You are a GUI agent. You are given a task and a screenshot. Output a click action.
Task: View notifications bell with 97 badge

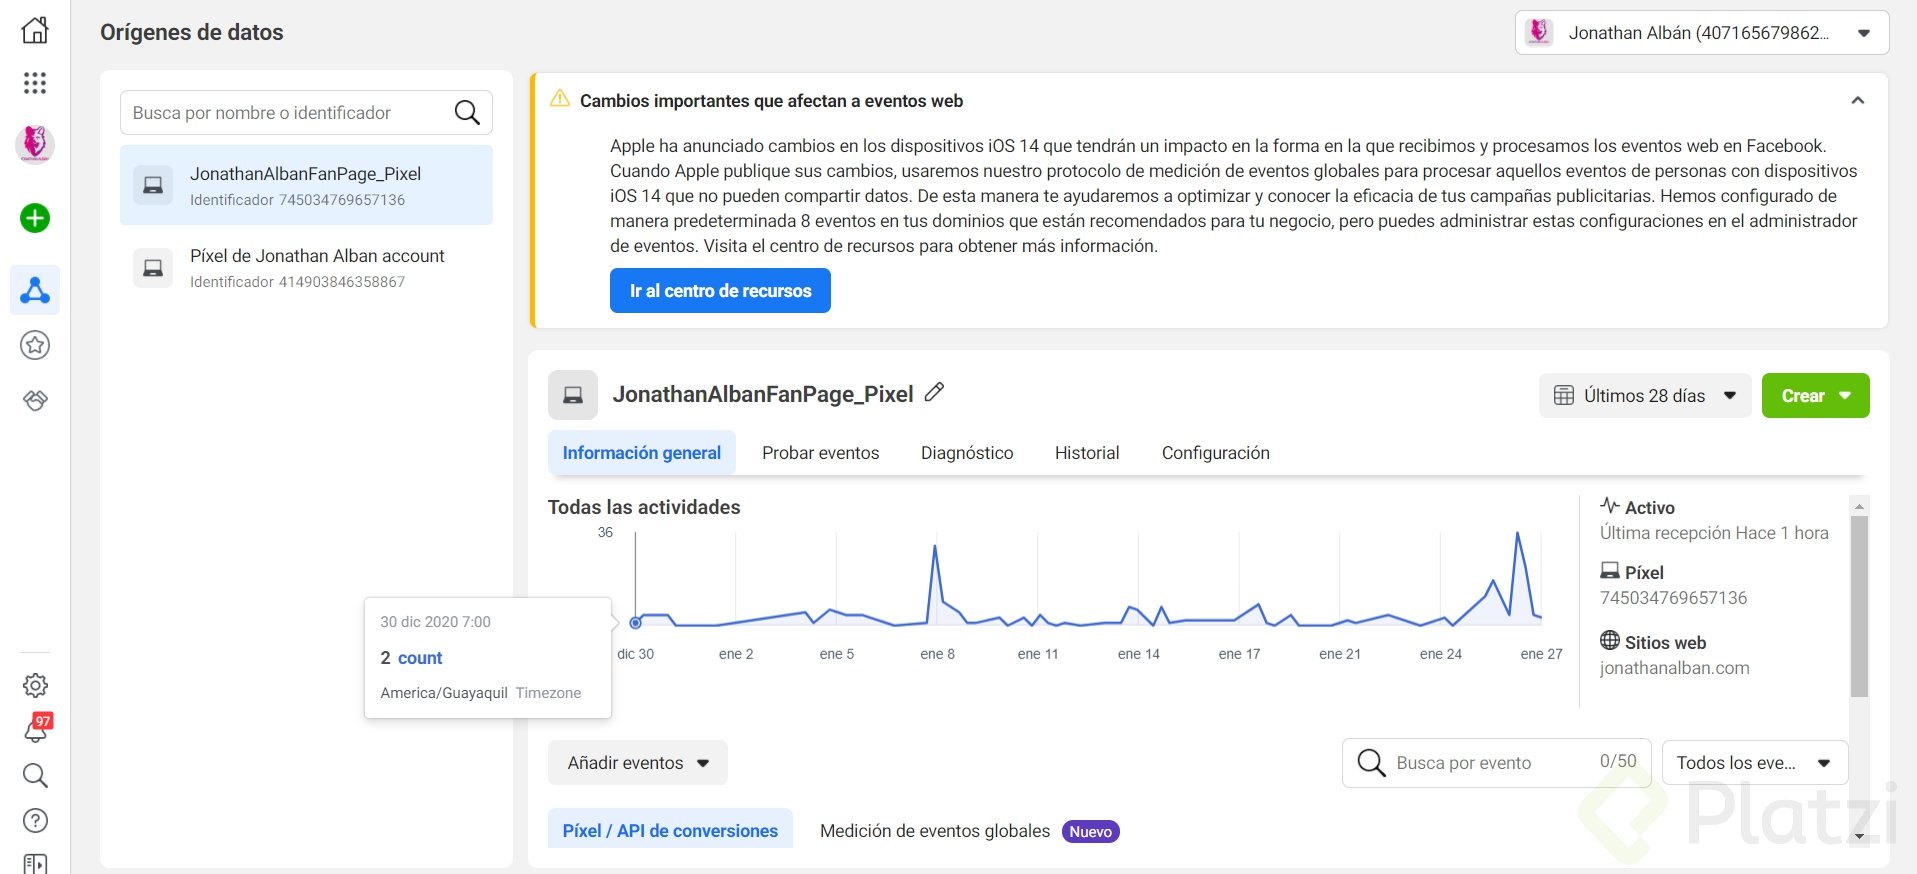(36, 729)
